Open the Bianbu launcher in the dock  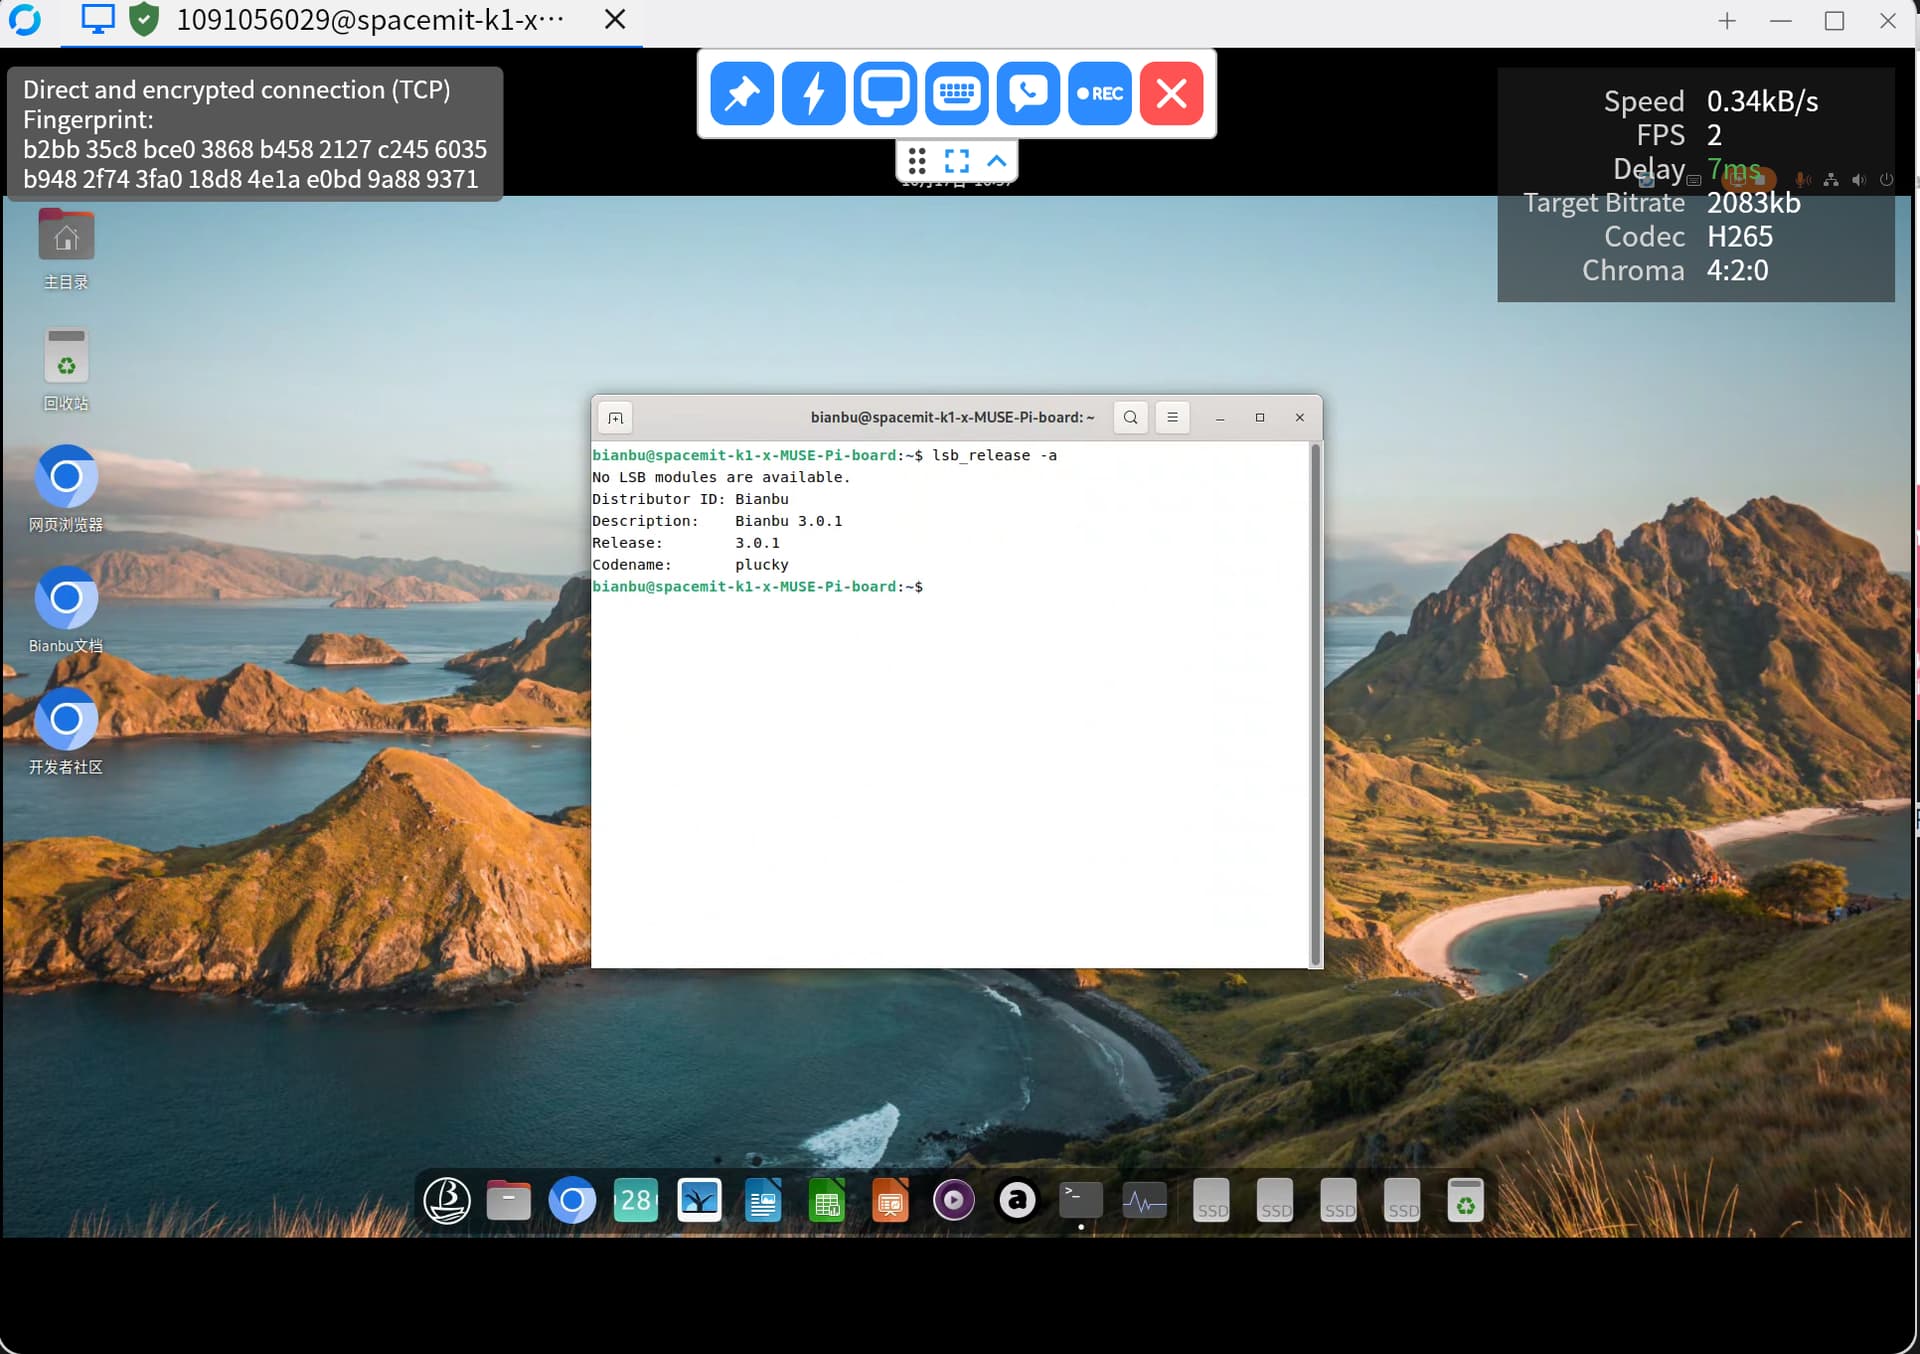(x=446, y=1201)
